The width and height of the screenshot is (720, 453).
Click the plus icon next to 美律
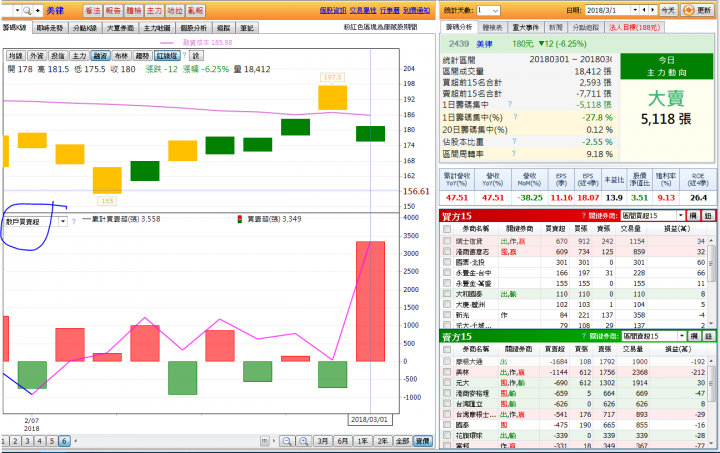pos(38,11)
